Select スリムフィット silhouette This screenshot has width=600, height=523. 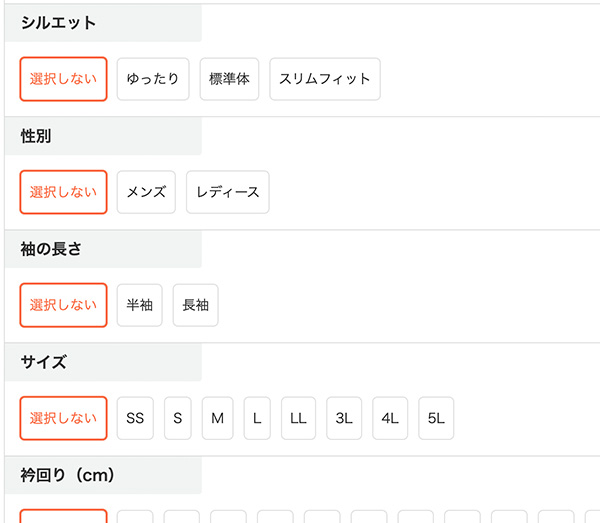[324, 79]
